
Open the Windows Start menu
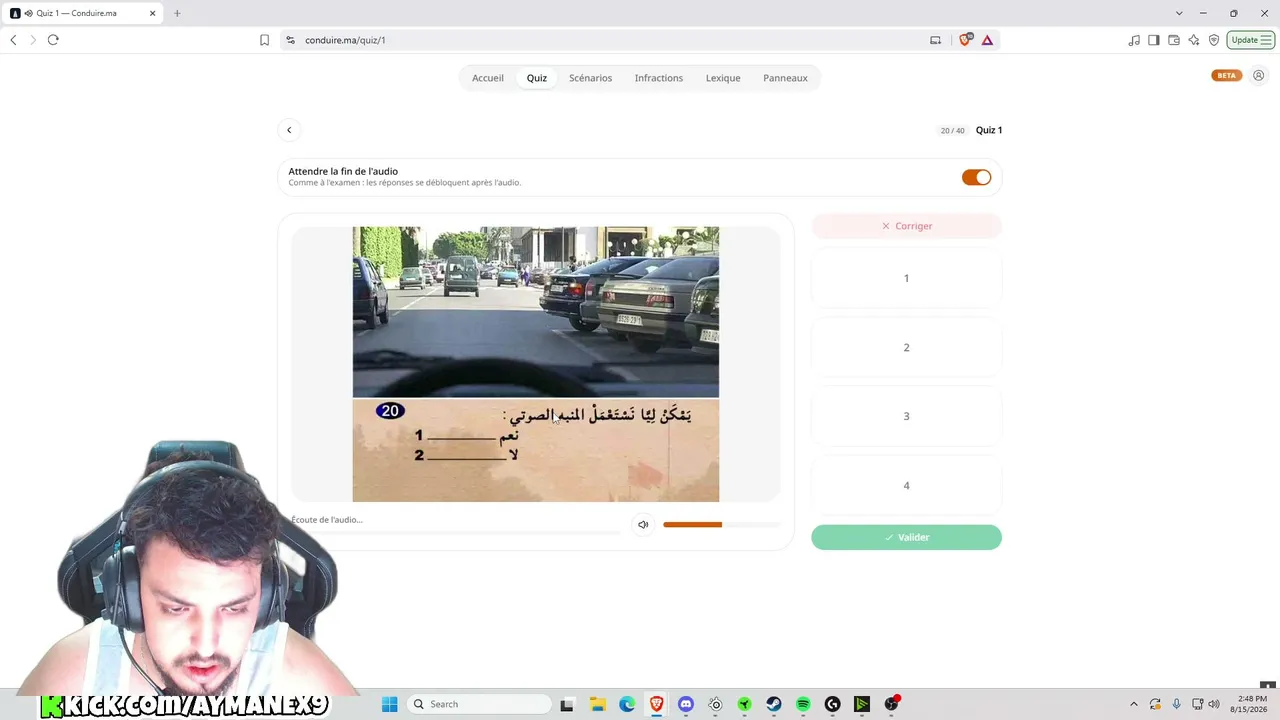(390, 704)
